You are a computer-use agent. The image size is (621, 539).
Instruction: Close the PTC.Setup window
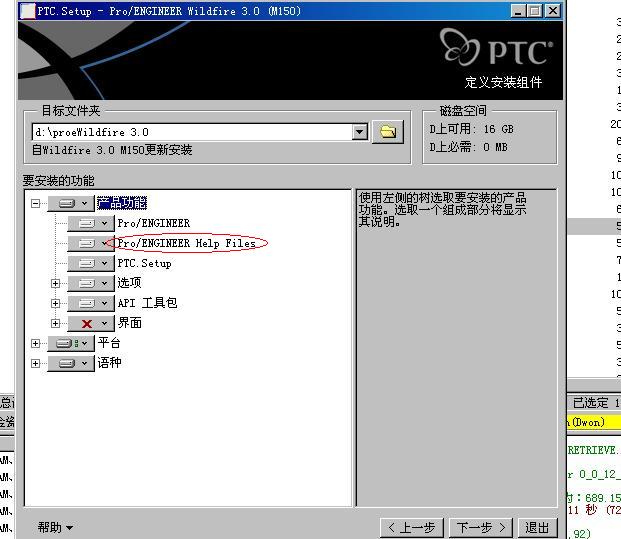pyautogui.click(x=553, y=11)
